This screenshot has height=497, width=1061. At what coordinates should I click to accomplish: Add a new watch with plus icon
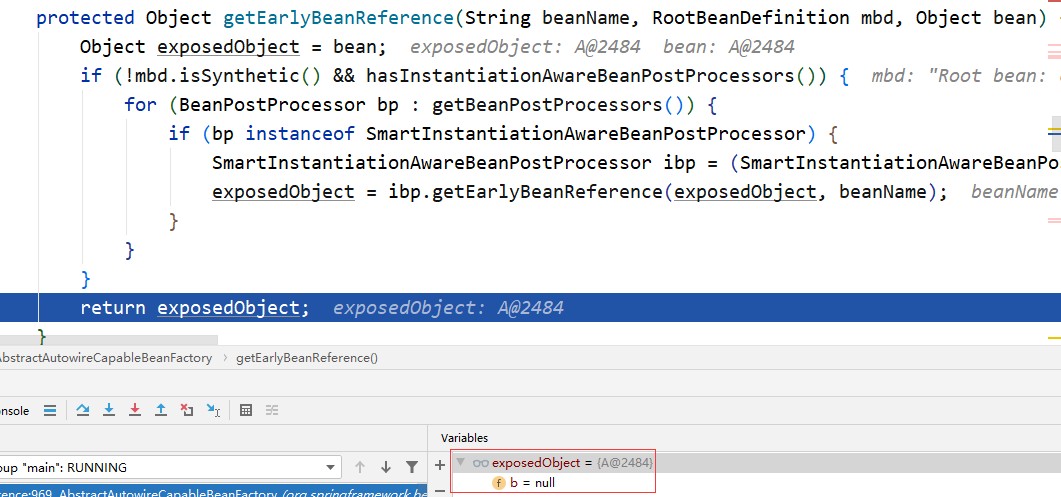click(x=440, y=465)
